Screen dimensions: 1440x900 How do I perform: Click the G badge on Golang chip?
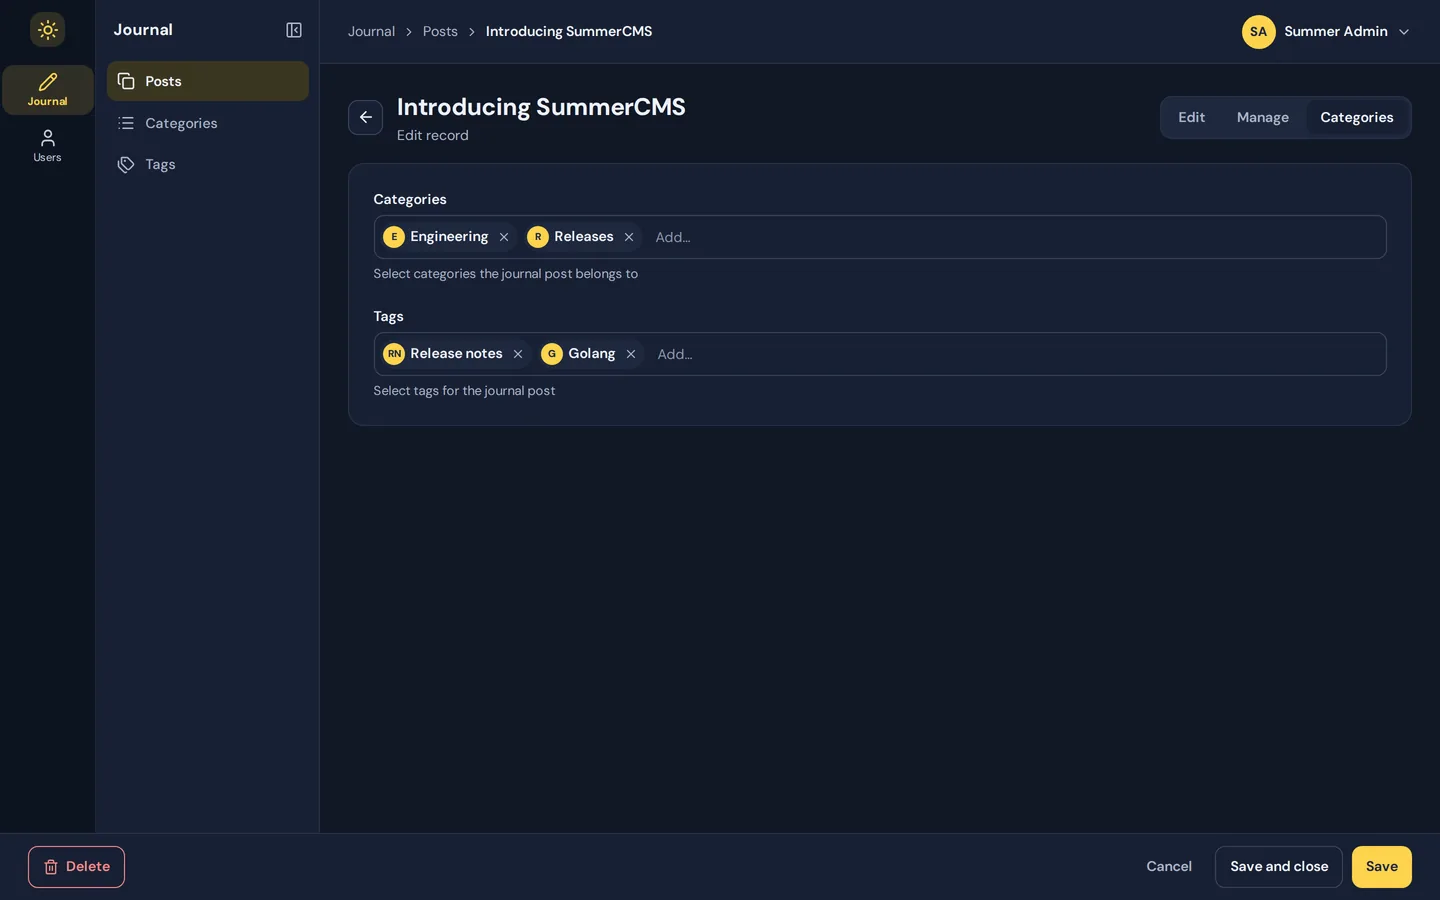[552, 354]
